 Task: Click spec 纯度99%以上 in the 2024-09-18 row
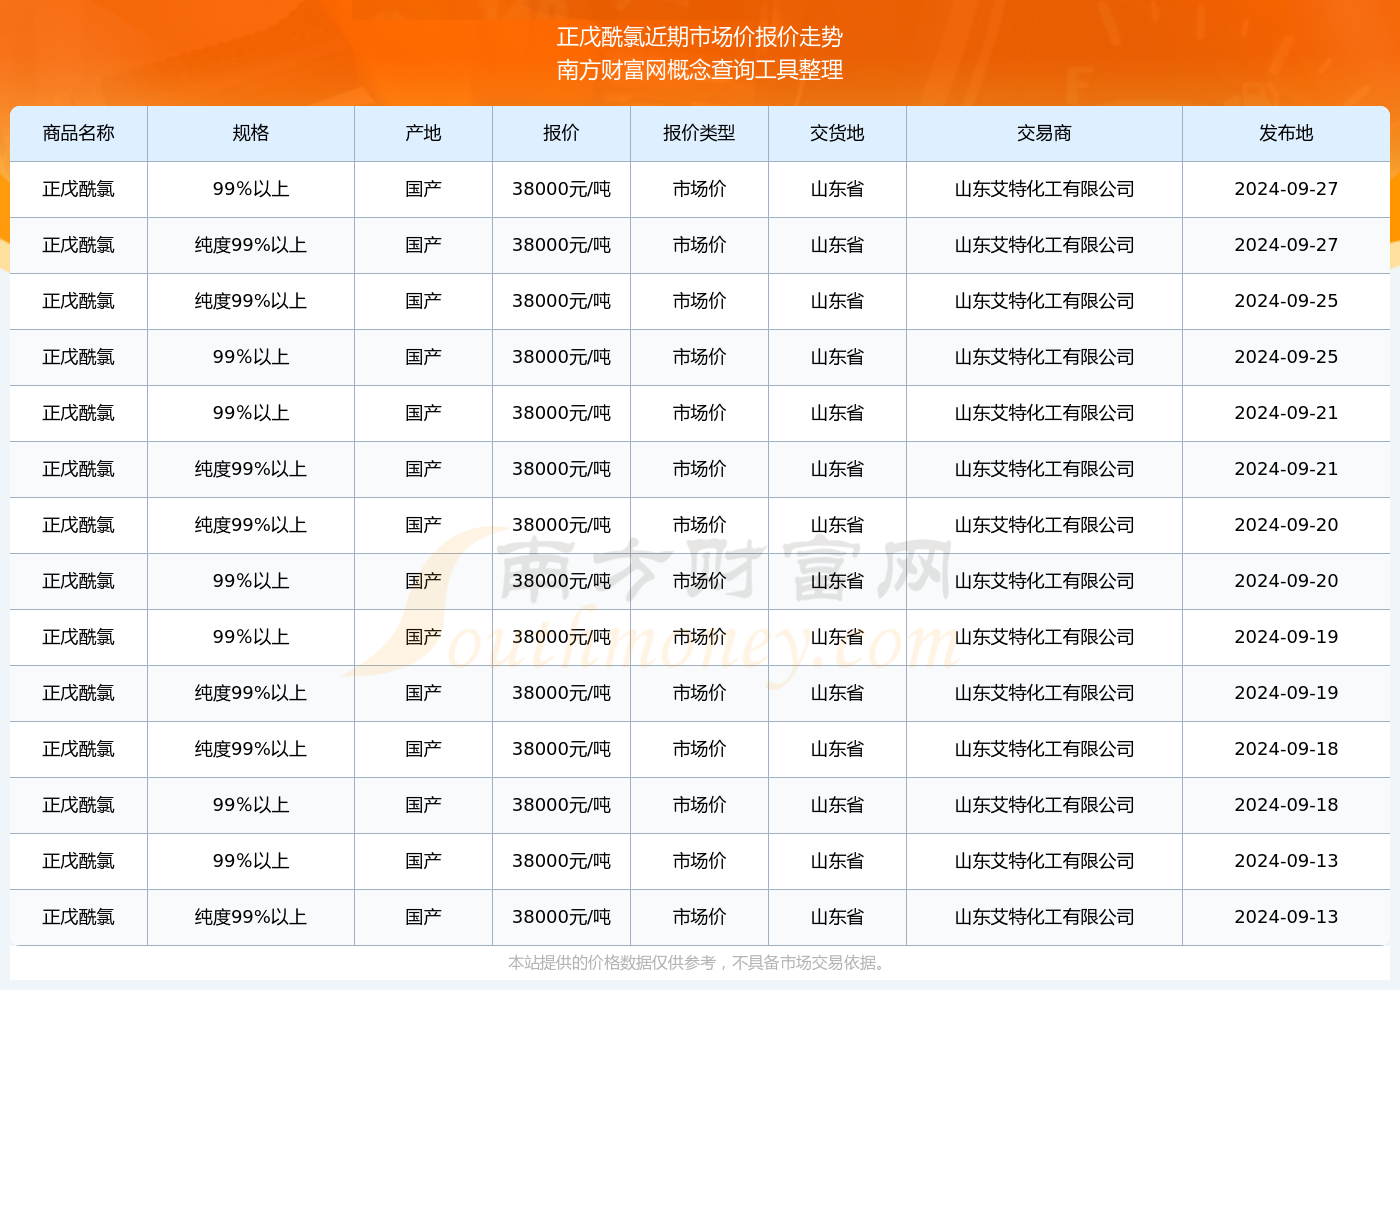pyautogui.click(x=251, y=749)
